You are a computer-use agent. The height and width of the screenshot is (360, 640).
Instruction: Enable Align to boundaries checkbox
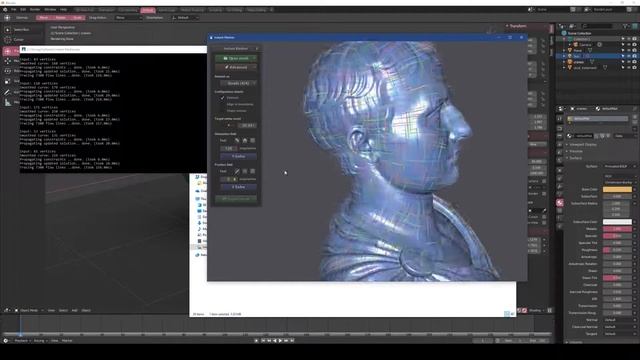point(222,104)
